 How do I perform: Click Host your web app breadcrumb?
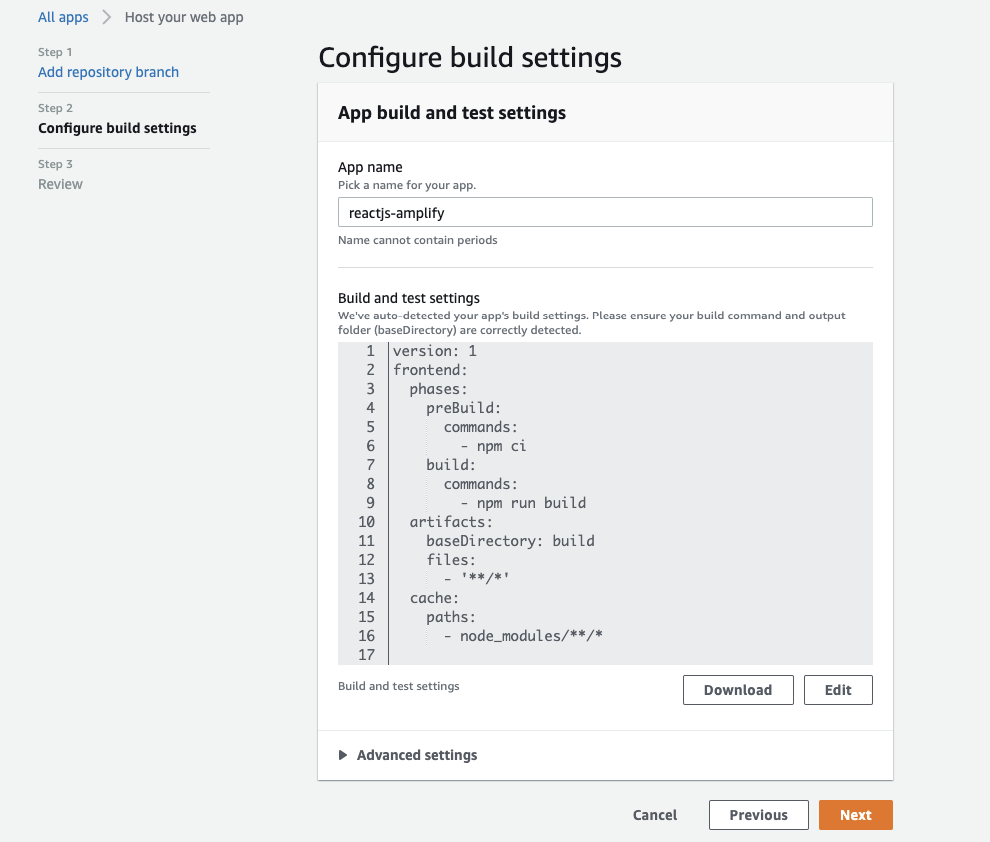tap(184, 17)
